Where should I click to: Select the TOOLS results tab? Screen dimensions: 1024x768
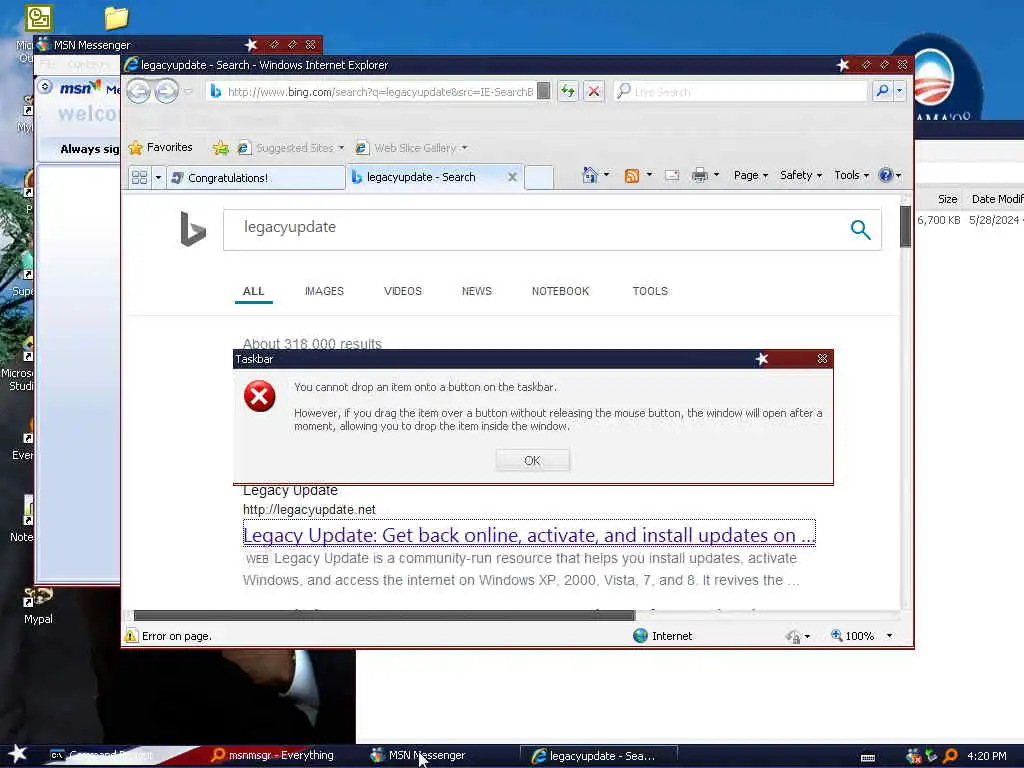point(650,291)
